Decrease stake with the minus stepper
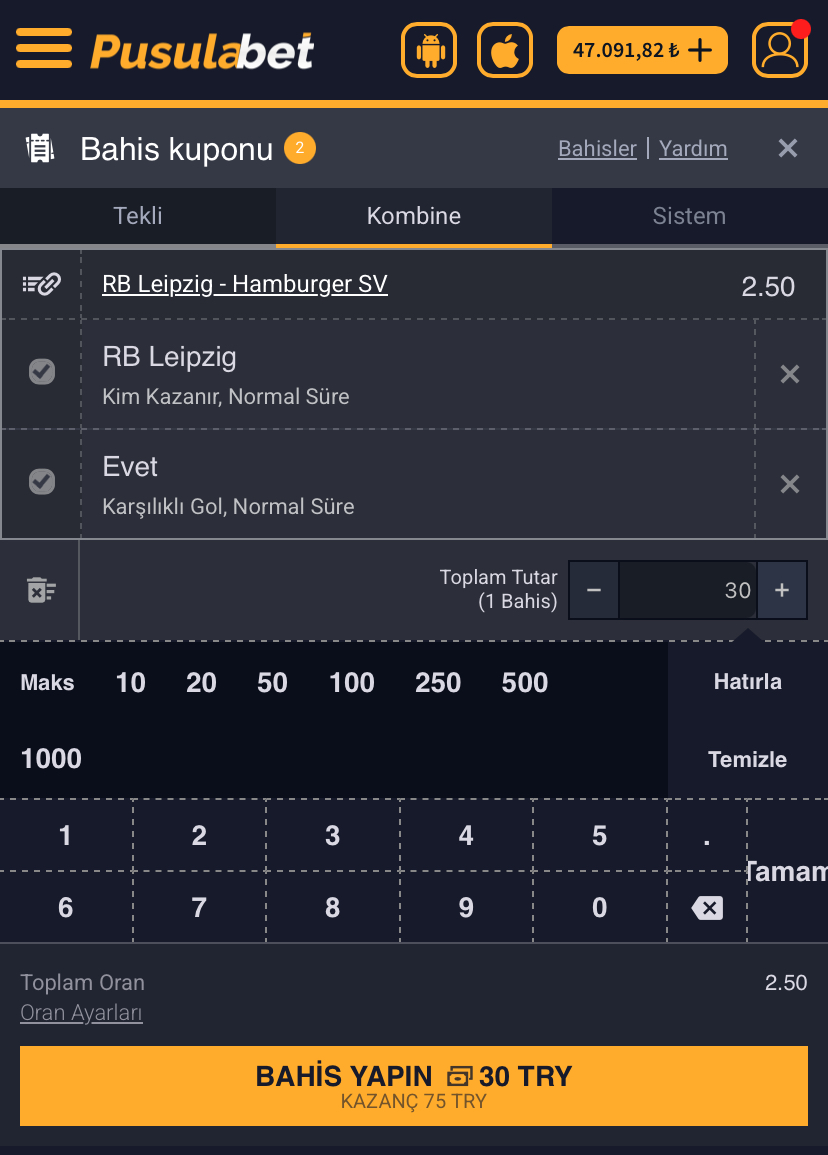The image size is (828, 1155). [594, 590]
